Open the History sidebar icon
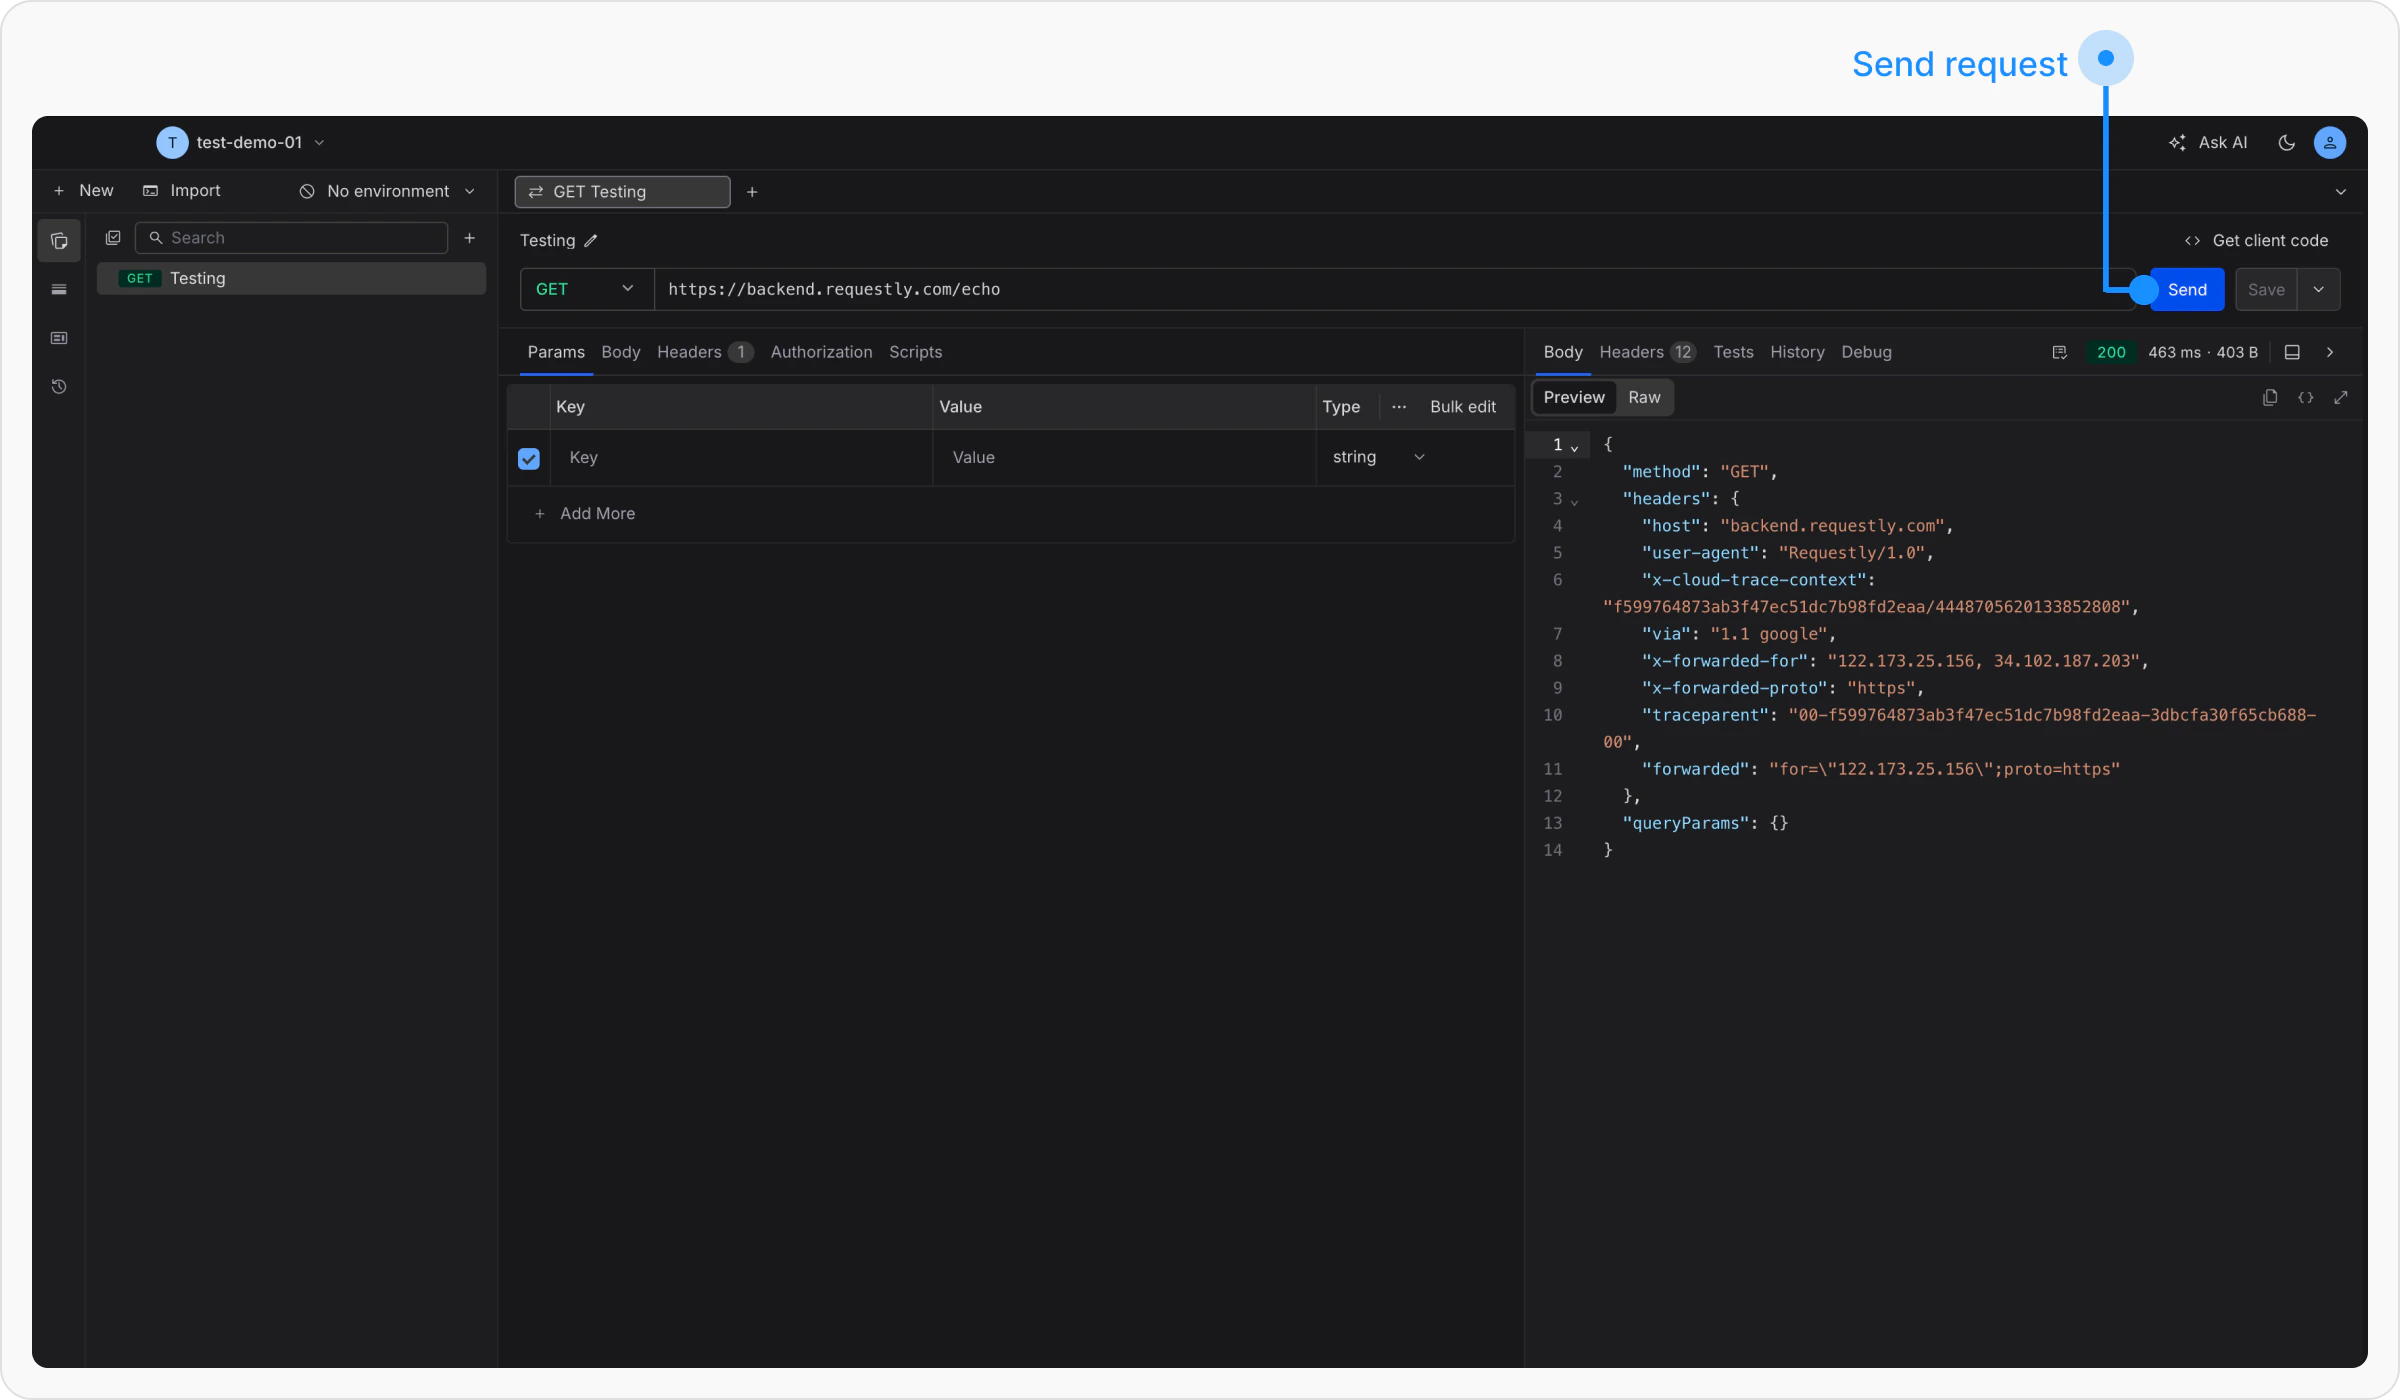 (x=59, y=387)
